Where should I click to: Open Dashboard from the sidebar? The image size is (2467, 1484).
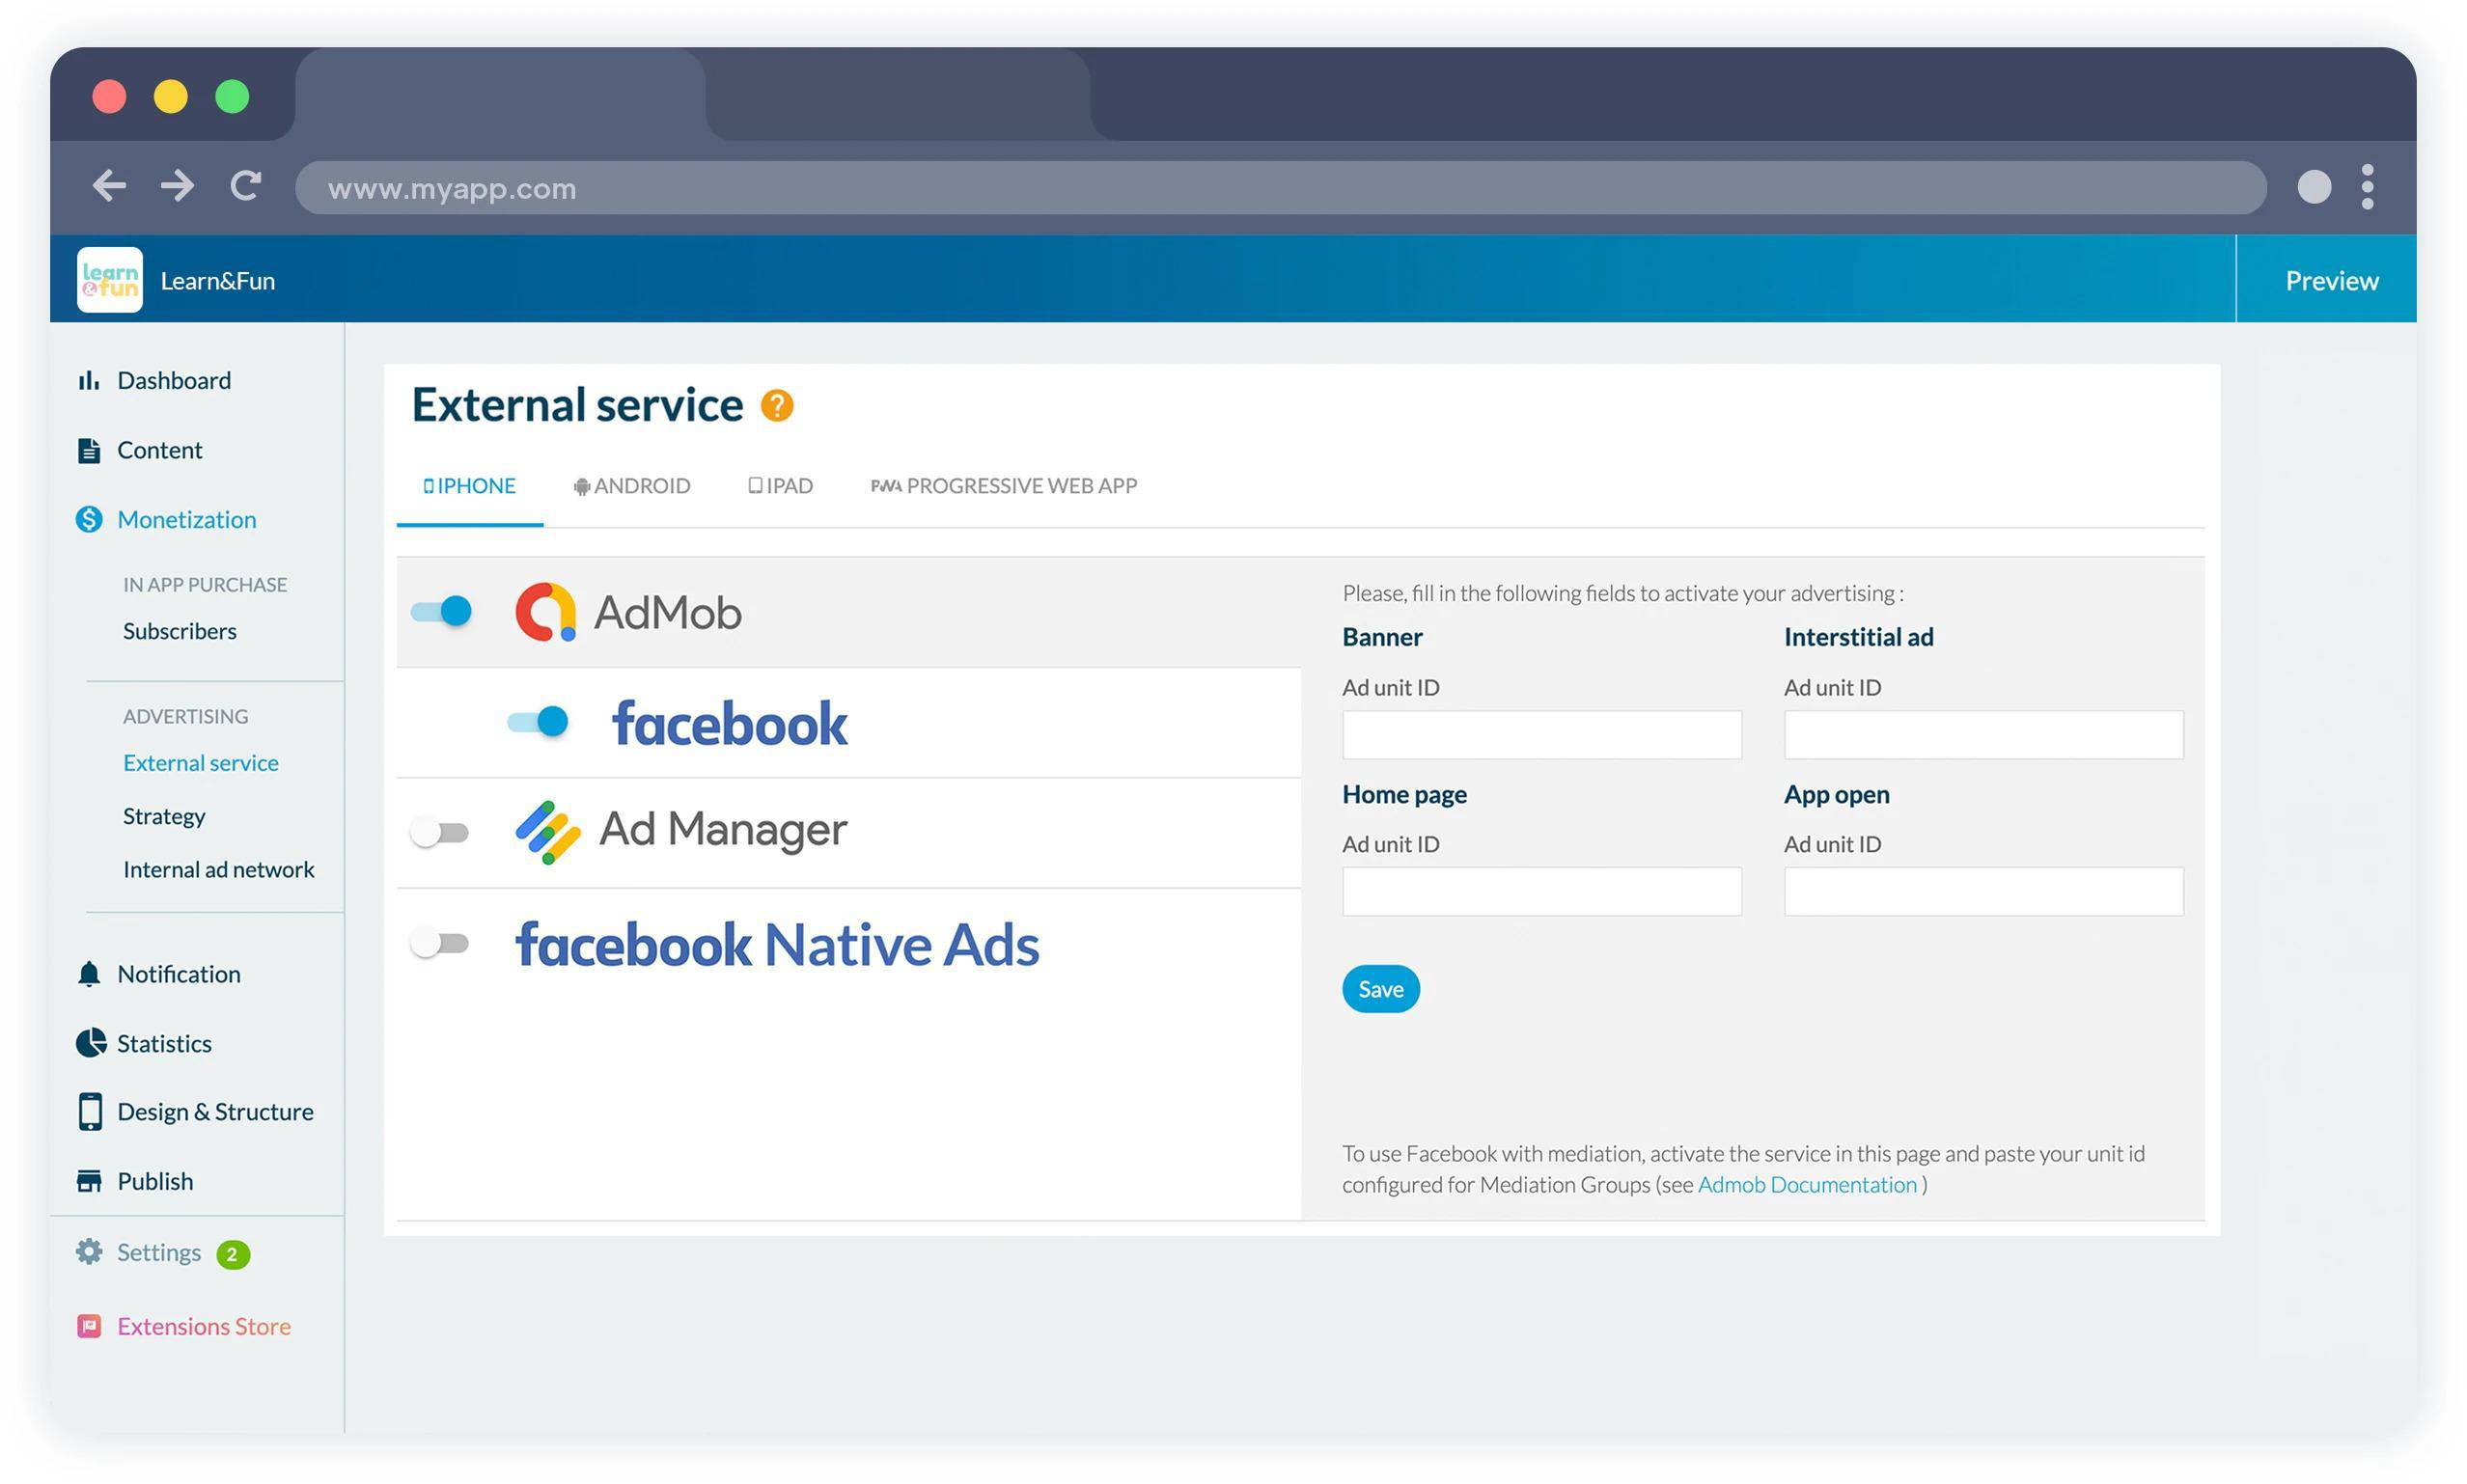click(173, 380)
